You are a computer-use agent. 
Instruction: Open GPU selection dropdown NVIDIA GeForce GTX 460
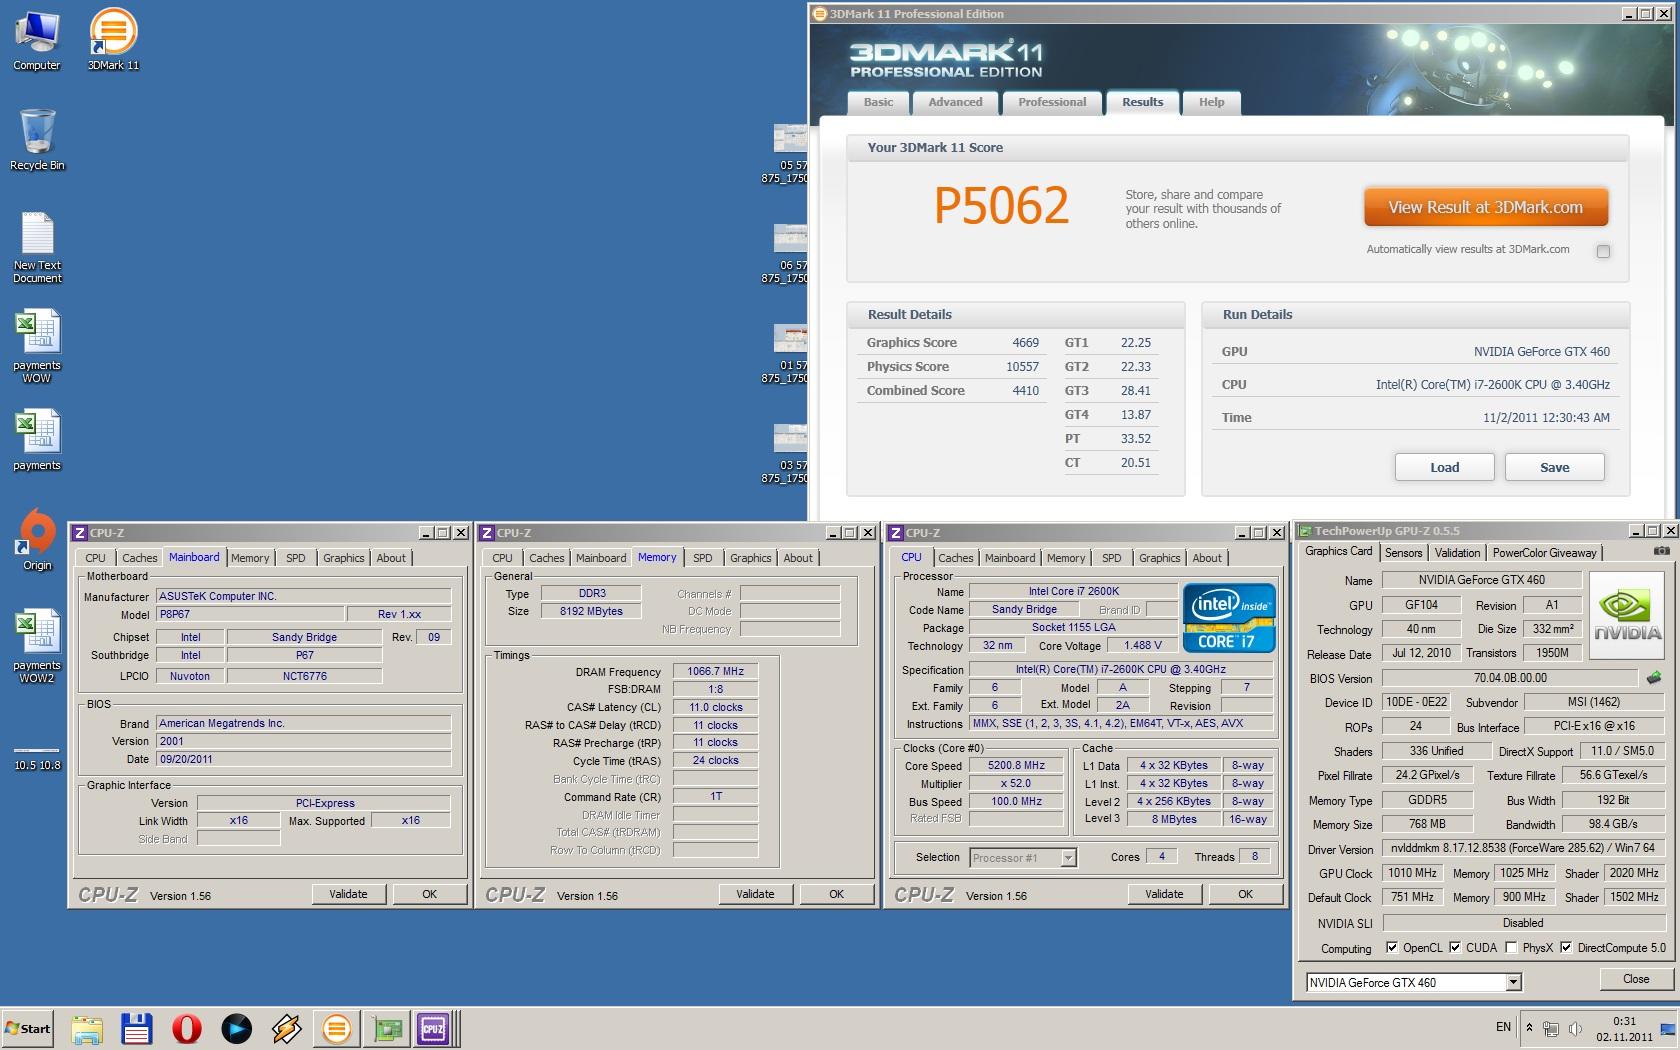click(x=1414, y=982)
